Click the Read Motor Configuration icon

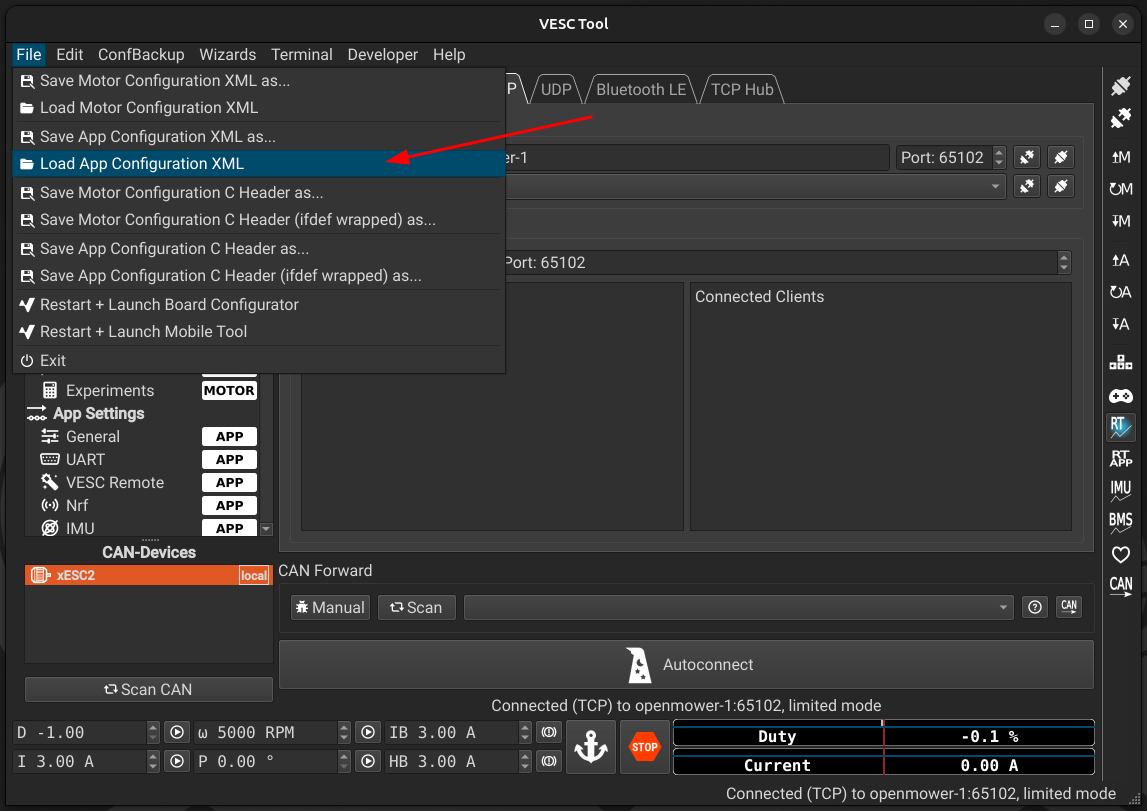tap(1121, 157)
